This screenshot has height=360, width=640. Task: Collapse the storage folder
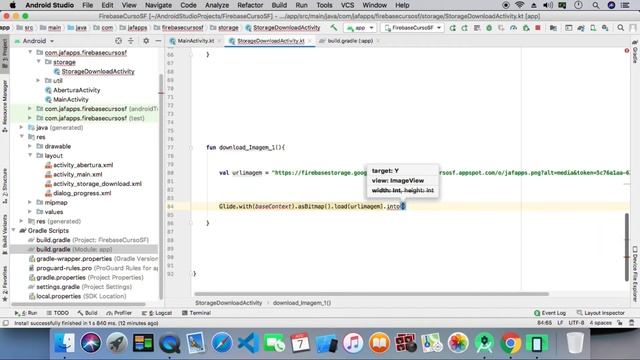(x=39, y=62)
